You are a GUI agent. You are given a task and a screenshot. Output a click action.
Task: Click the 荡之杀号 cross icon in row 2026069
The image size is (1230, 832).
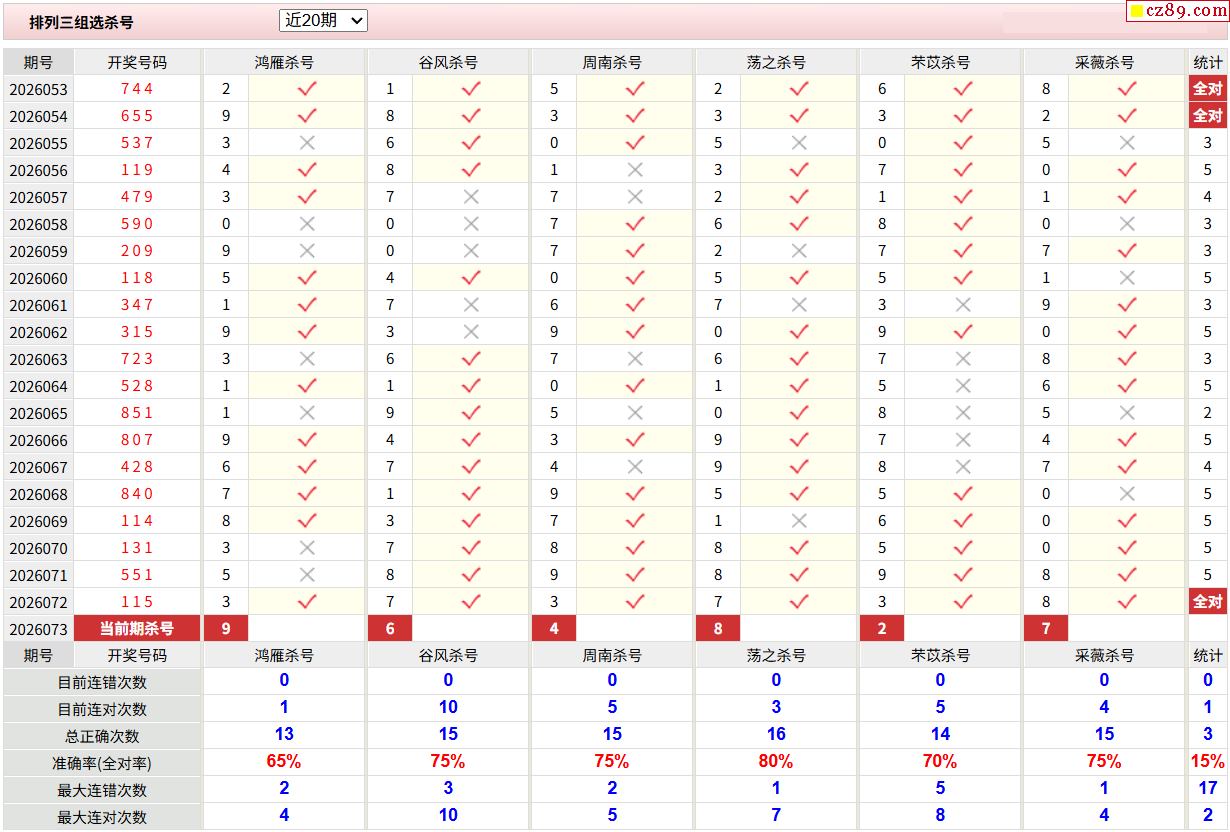(x=799, y=521)
